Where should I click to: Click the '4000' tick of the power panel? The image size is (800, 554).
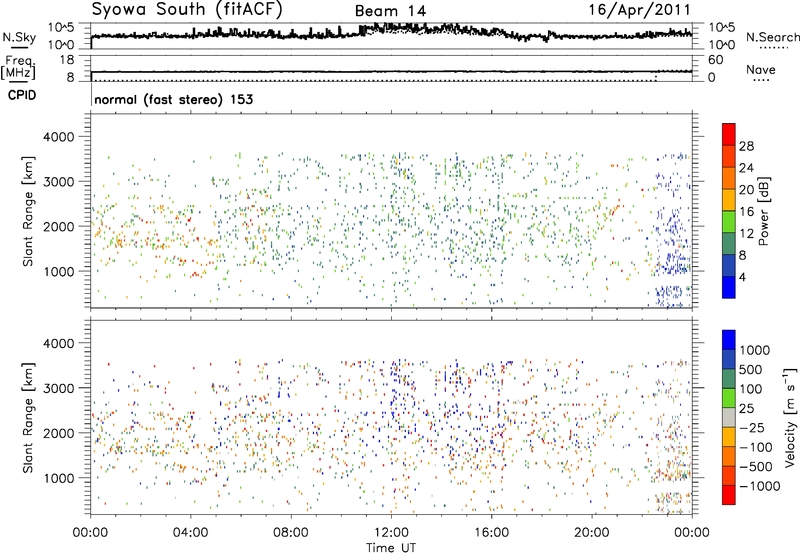pos(58,137)
